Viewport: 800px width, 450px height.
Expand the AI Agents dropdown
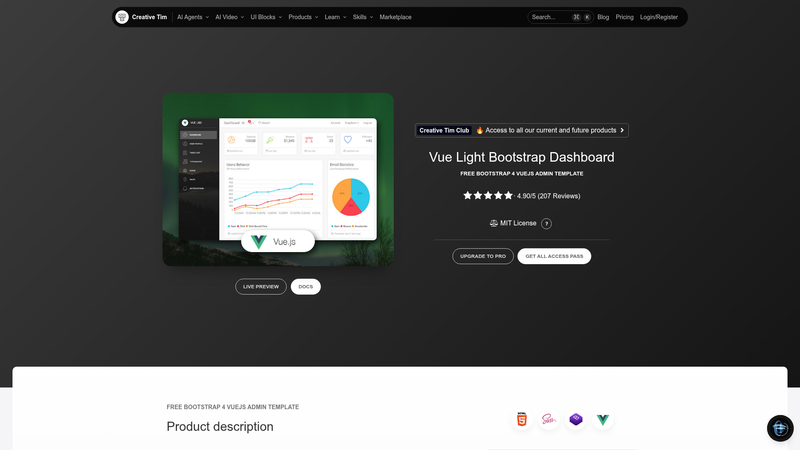click(x=193, y=17)
